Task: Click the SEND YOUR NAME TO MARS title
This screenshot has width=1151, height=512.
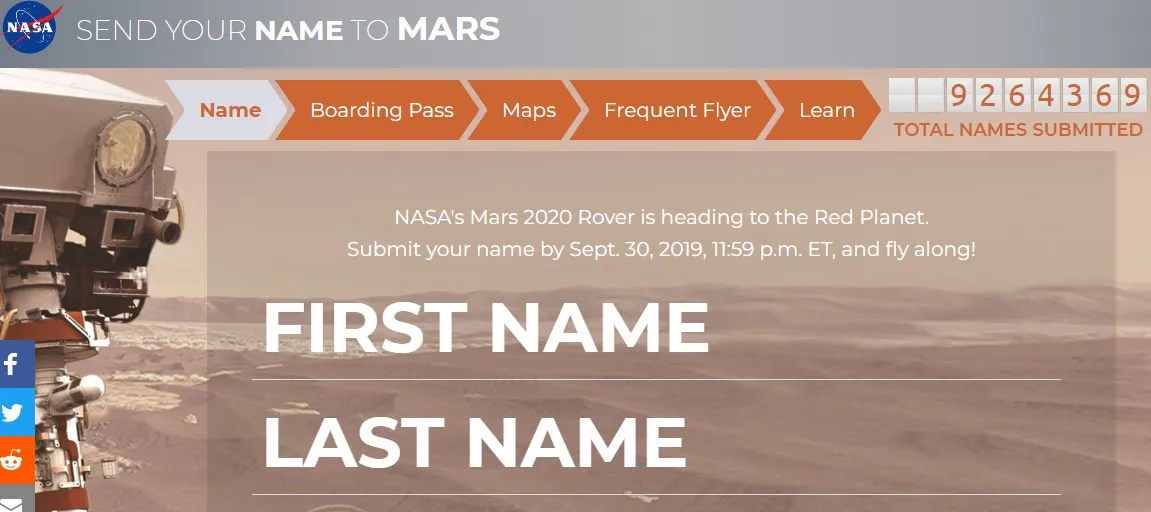Action: [x=288, y=29]
